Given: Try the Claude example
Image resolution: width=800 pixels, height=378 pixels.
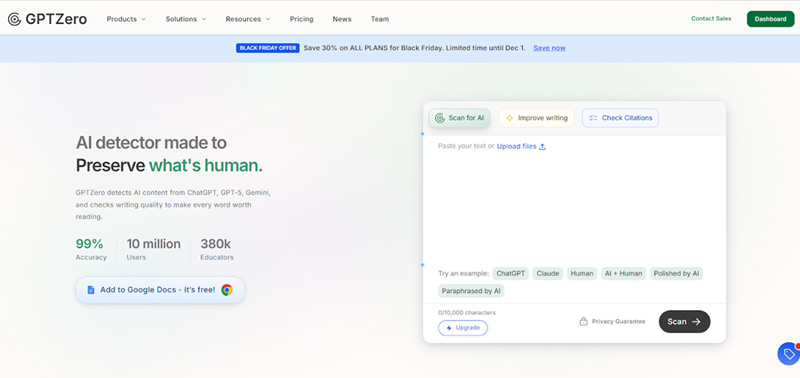Looking at the screenshot, I should [548, 273].
